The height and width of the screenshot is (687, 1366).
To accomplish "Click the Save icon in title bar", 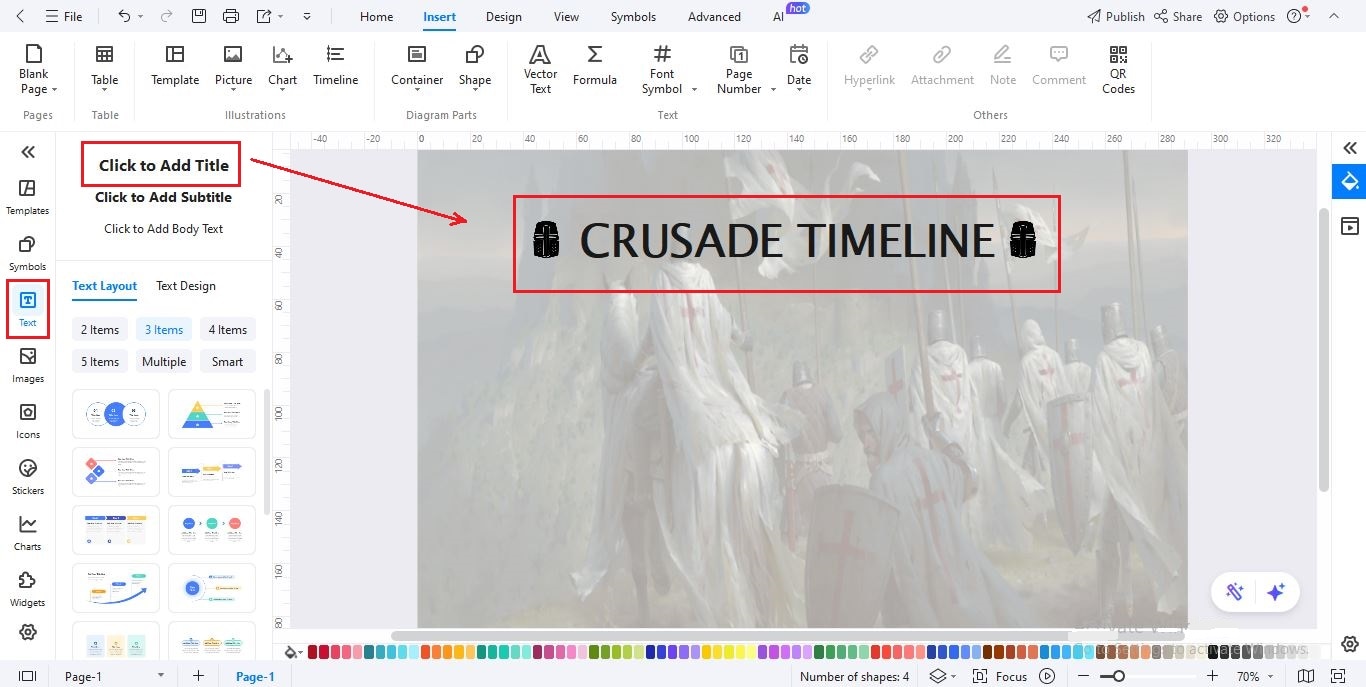I will click(x=198, y=16).
